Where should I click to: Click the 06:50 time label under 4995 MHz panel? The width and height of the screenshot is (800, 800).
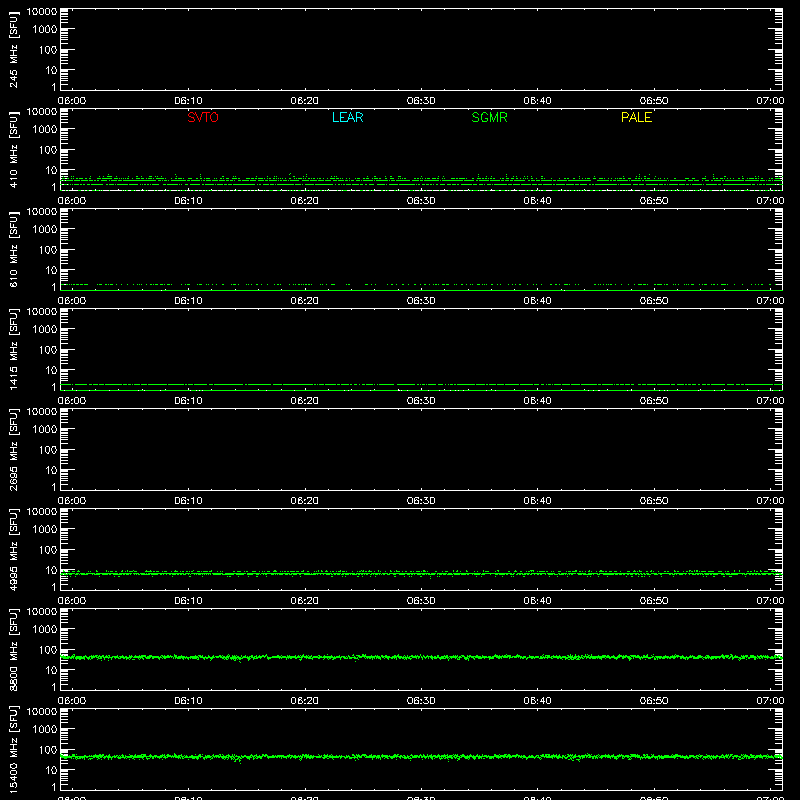[x=654, y=601]
